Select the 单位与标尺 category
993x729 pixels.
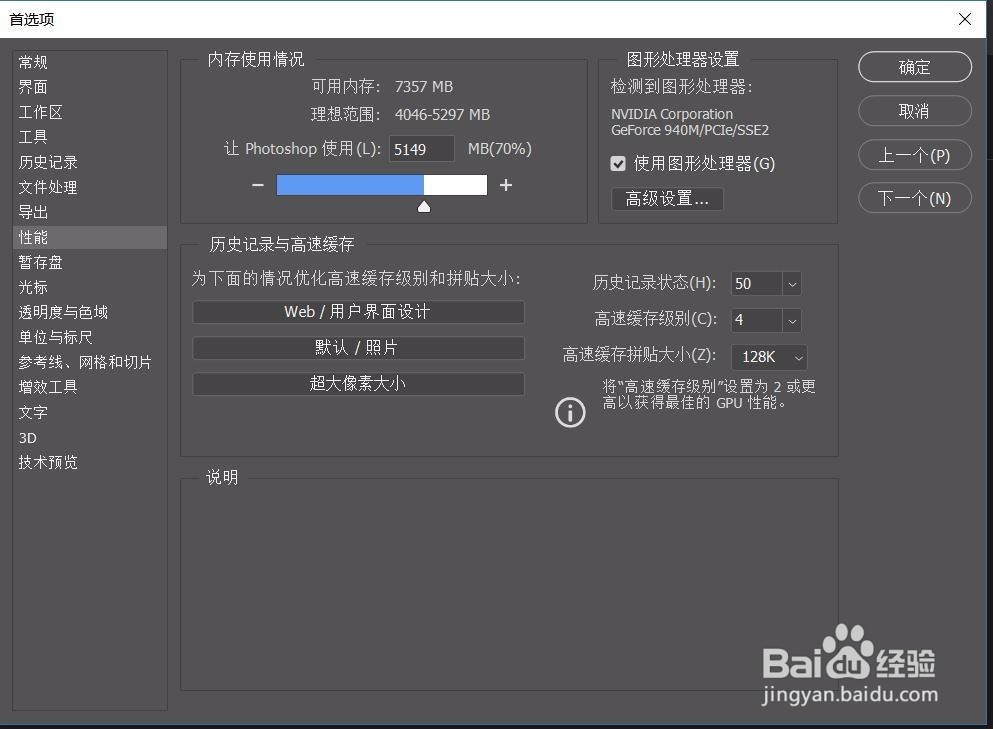pyautogui.click(x=90, y=337)
